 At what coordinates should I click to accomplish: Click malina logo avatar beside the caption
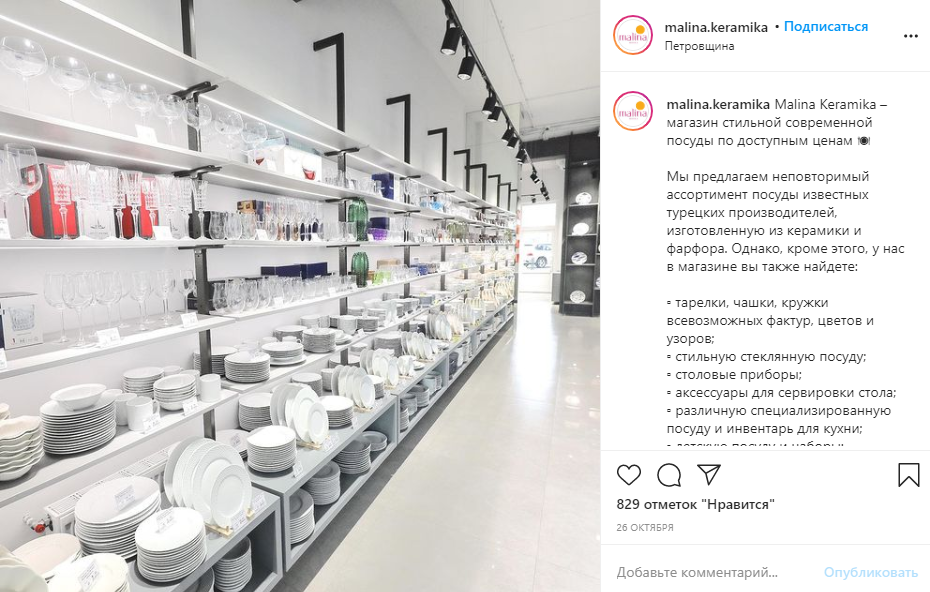[633, 111]
